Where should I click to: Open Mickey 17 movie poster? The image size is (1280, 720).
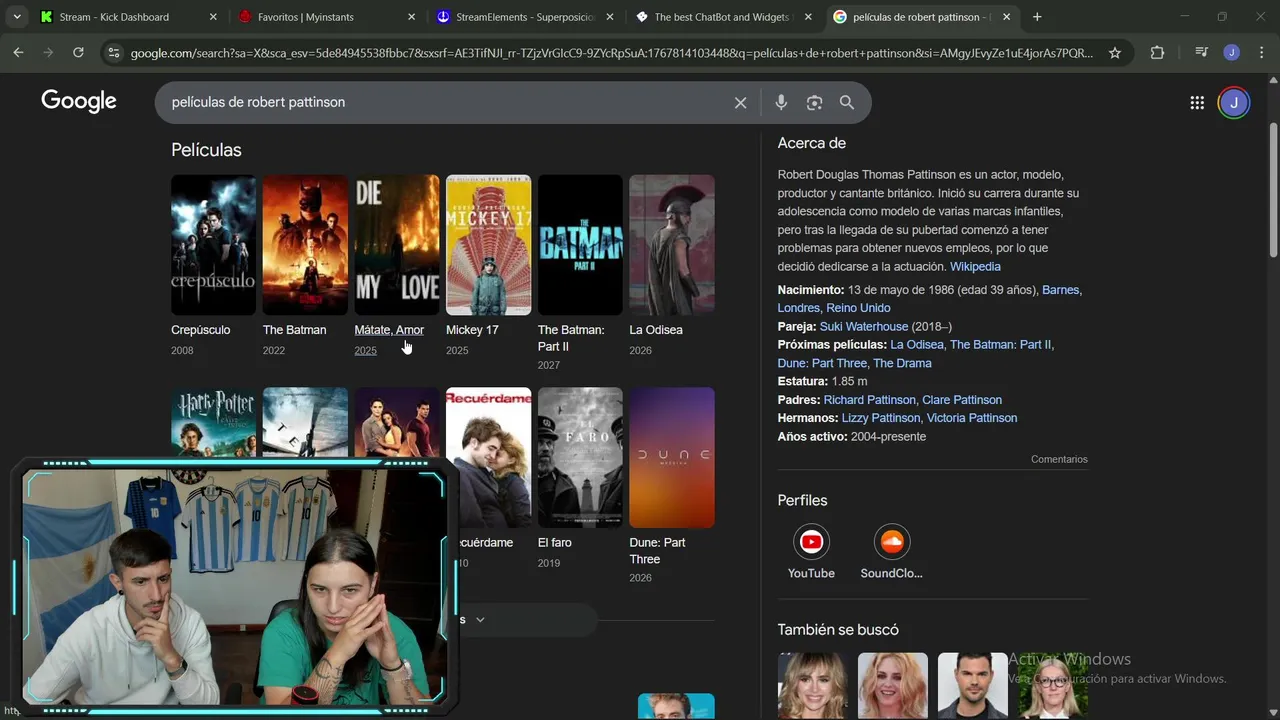pos(488,245)
